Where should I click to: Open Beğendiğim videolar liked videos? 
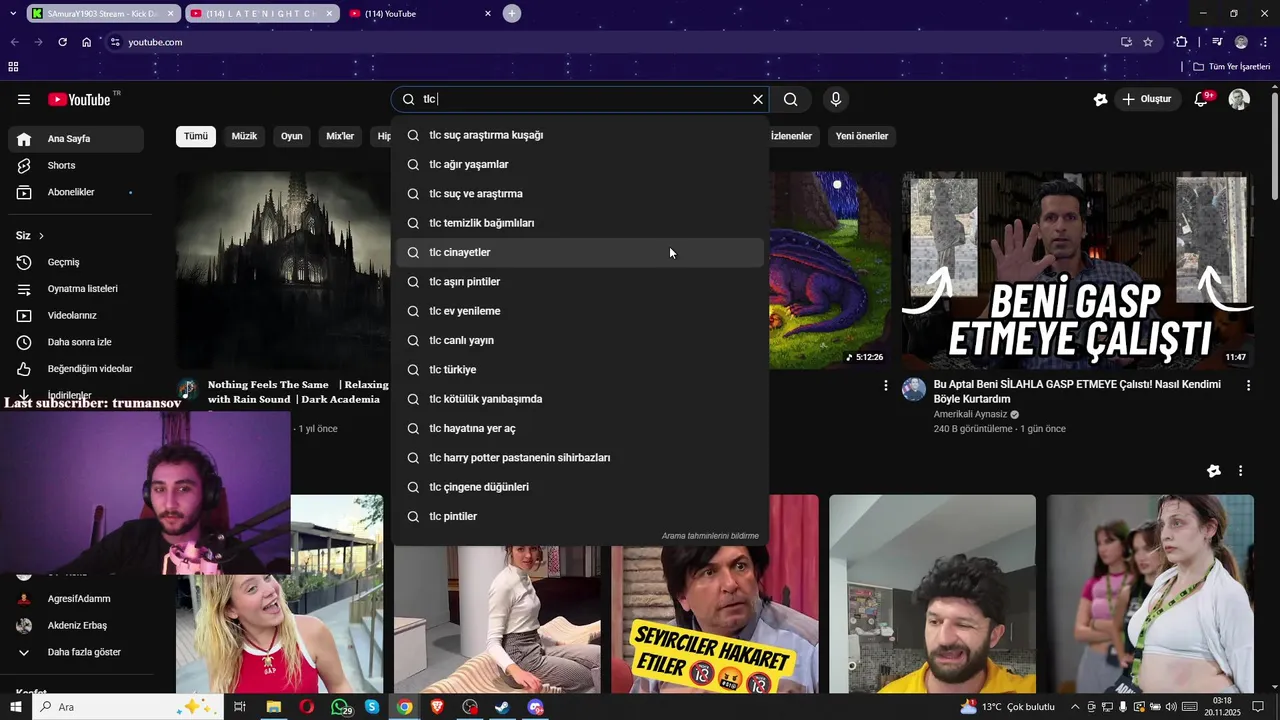(76, 369)
